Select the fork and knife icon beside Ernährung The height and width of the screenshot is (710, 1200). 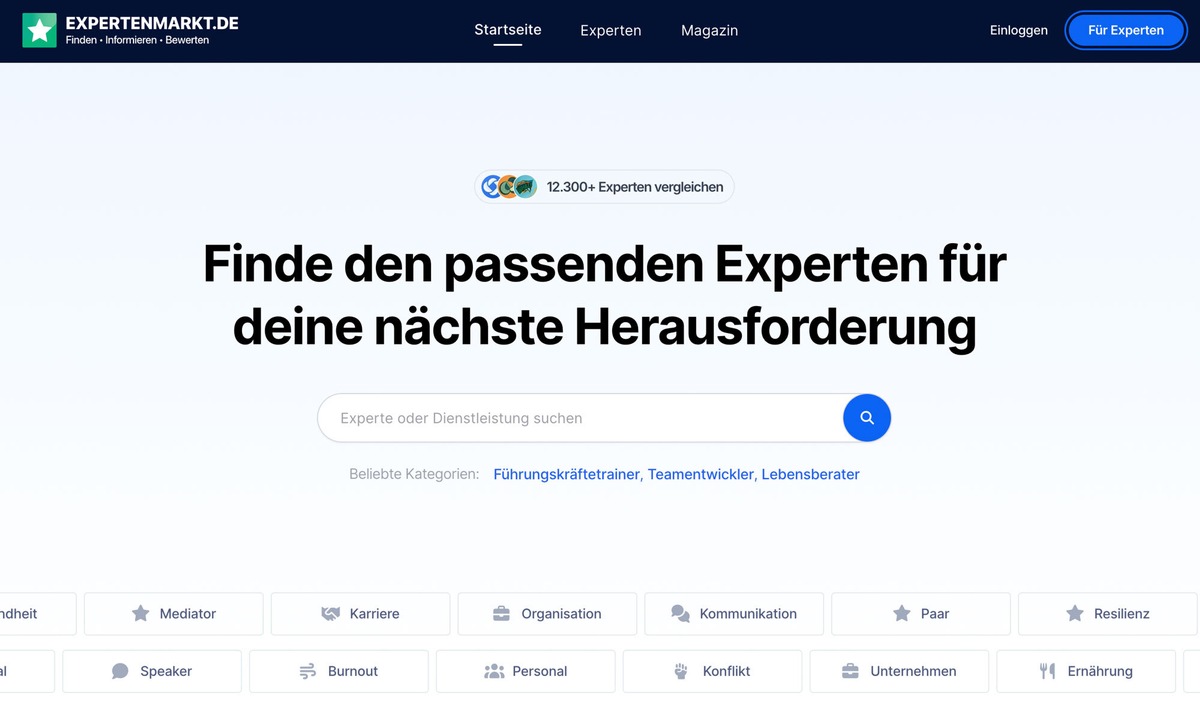click(x=1046, y=671)
